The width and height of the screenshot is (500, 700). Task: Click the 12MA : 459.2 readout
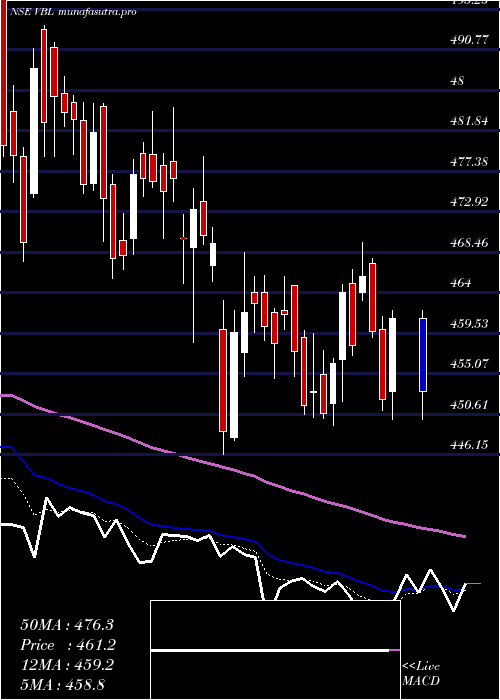(x=67, y=665)
